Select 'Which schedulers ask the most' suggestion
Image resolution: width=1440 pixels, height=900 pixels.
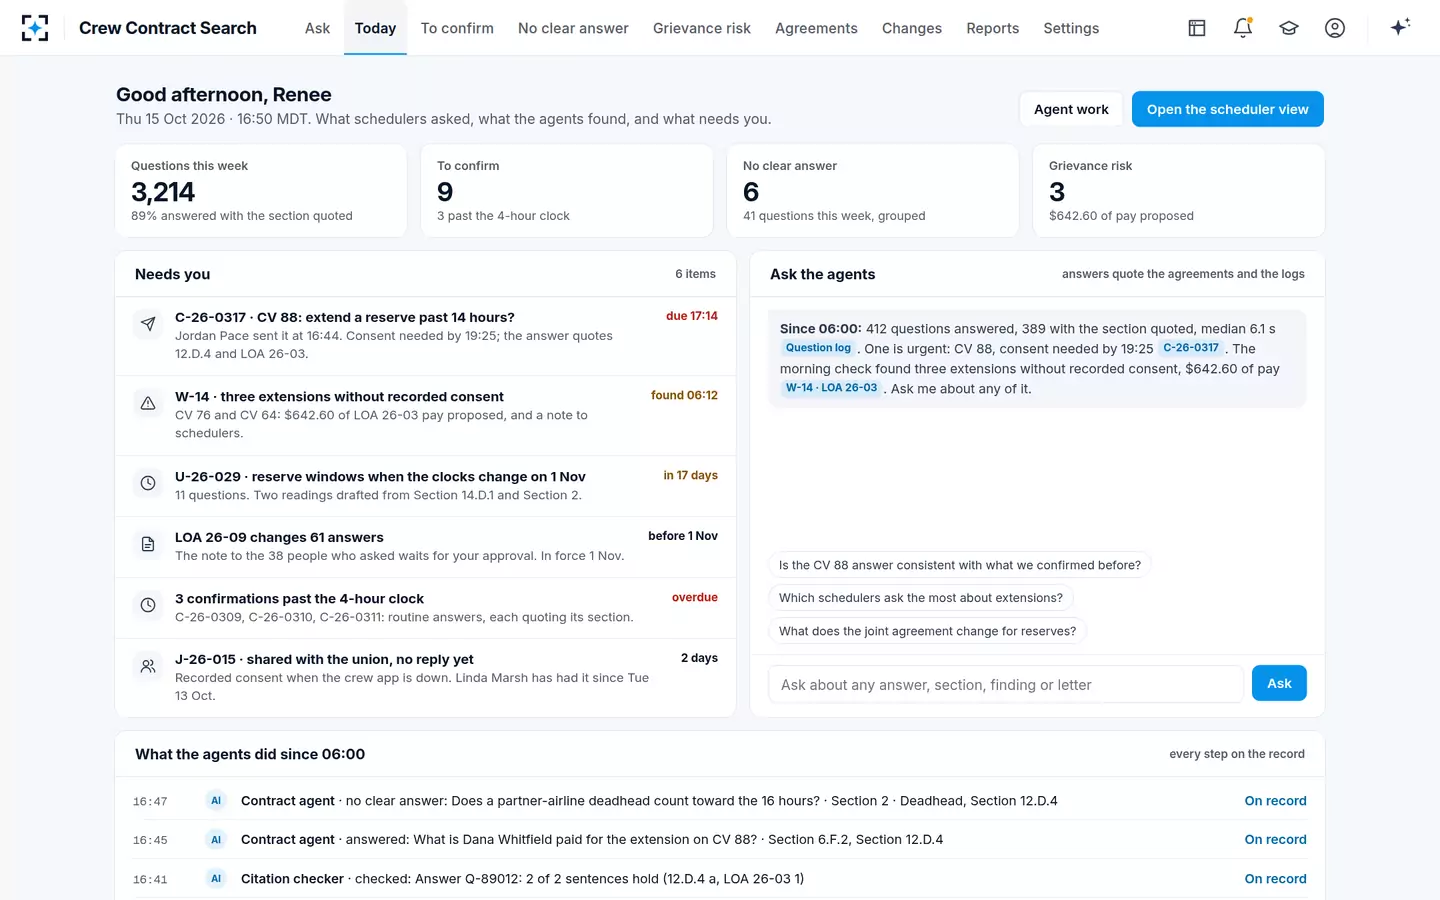click(x=921, y=598)
